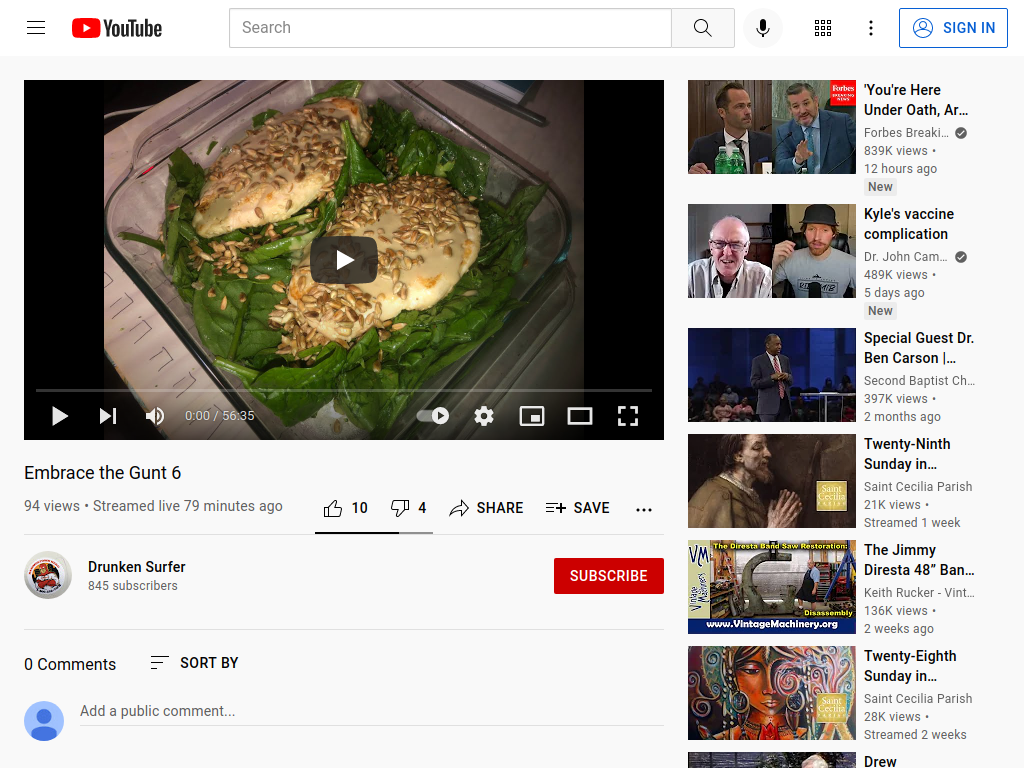Enable miniplayer mode

pos(532,416)
